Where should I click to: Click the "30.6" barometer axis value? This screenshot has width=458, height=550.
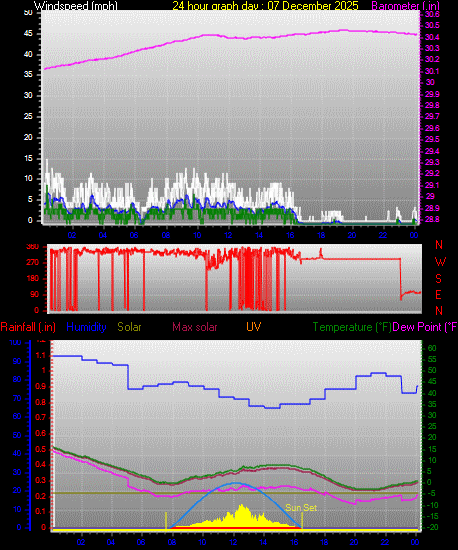[432, 14]
